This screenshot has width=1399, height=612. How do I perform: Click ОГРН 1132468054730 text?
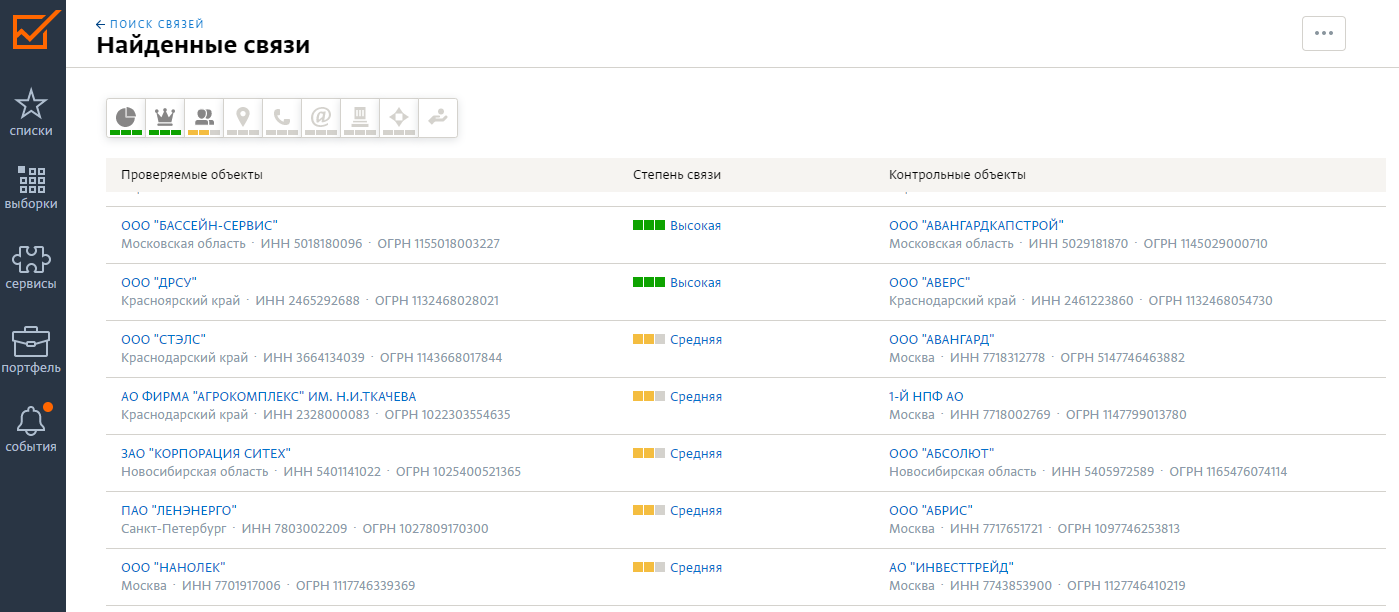(x=1210, y=301)
